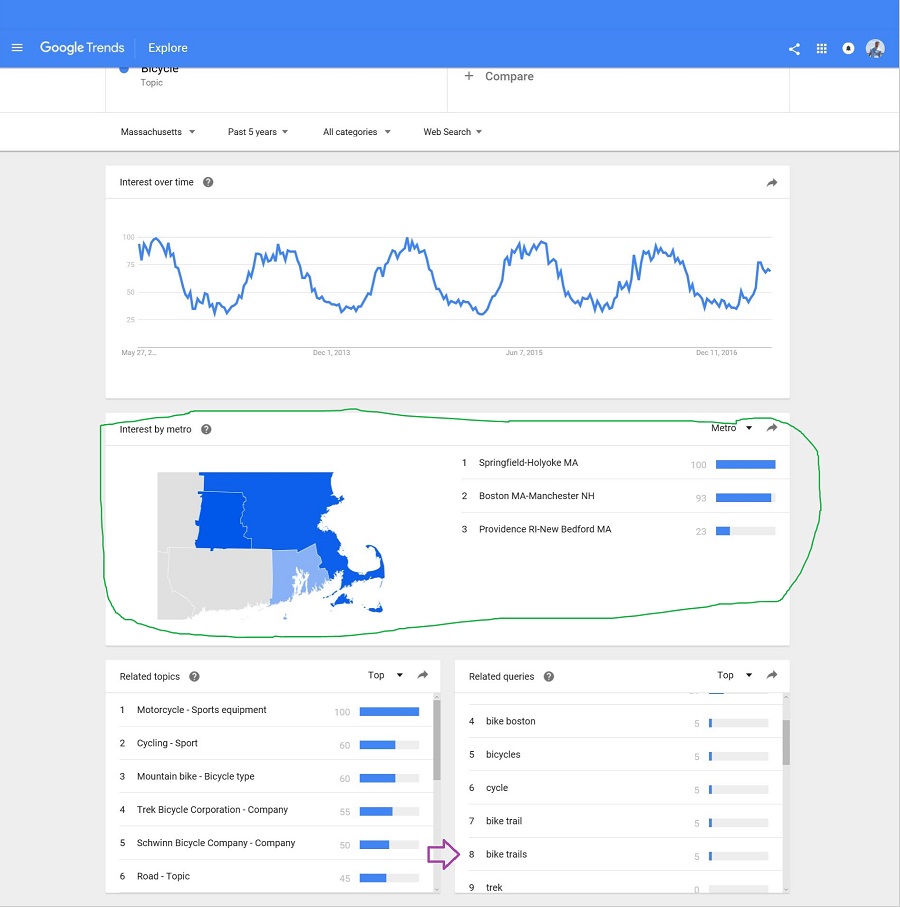This screenshot has width=900, height=907.
Task: Share the Related queries card
Action: pos(772,675)
